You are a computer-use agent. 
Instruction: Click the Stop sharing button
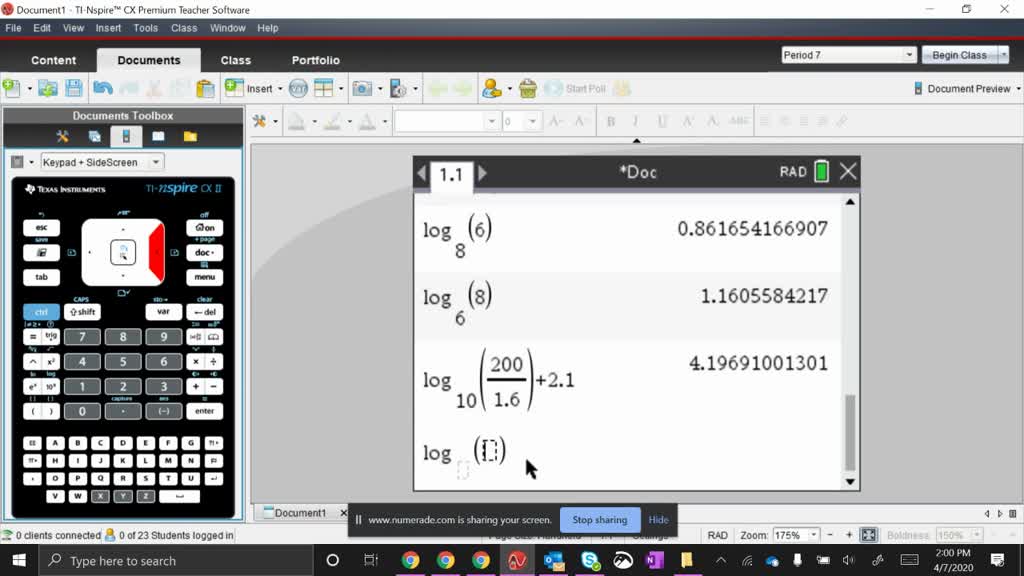pos(599,520)
